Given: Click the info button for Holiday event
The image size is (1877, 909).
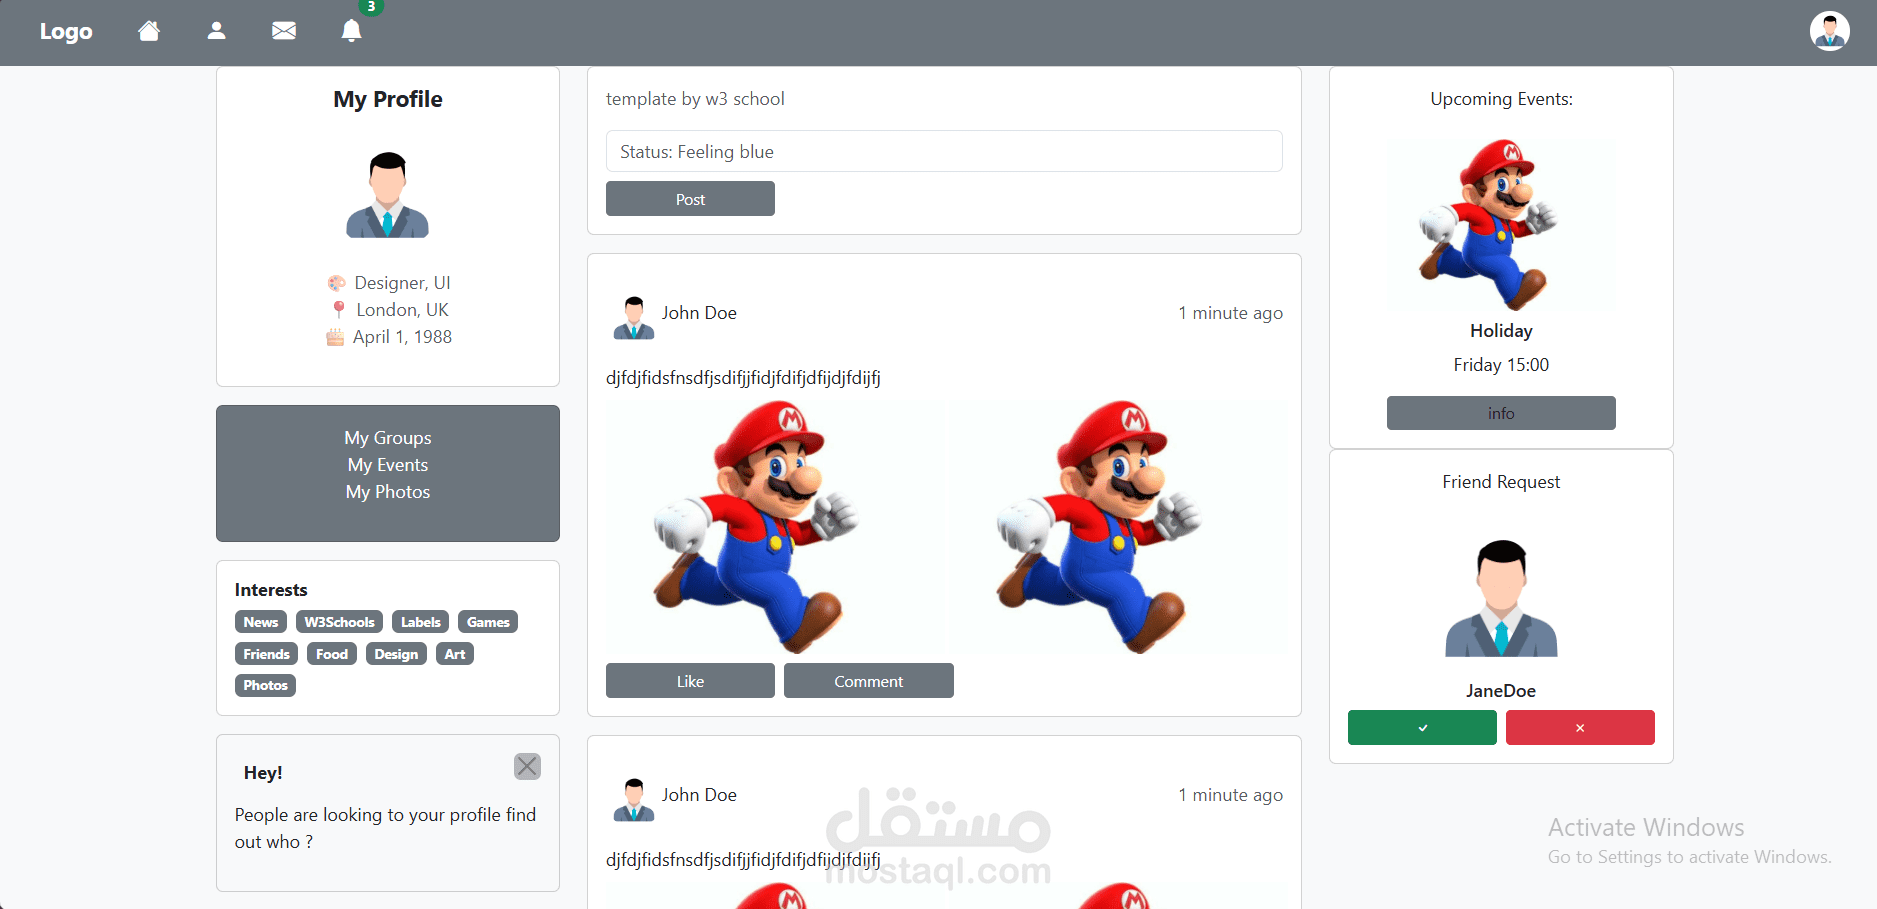Looking at the screenshot, I should [1501, 413].
